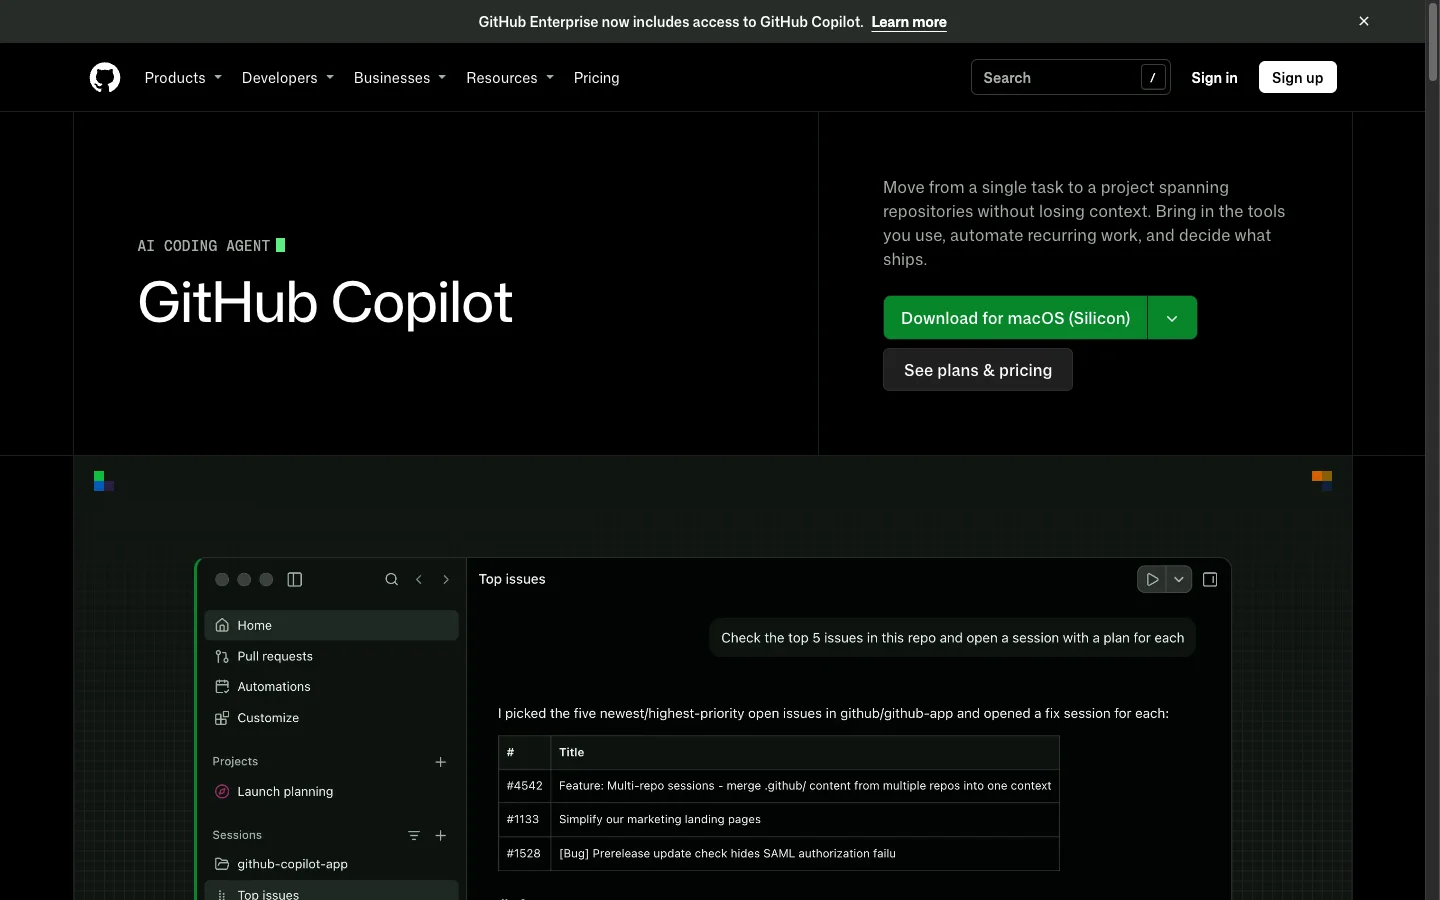Select the Top issues session in the sidebar
The image size is (1440, 900).
tap(332, 891)
